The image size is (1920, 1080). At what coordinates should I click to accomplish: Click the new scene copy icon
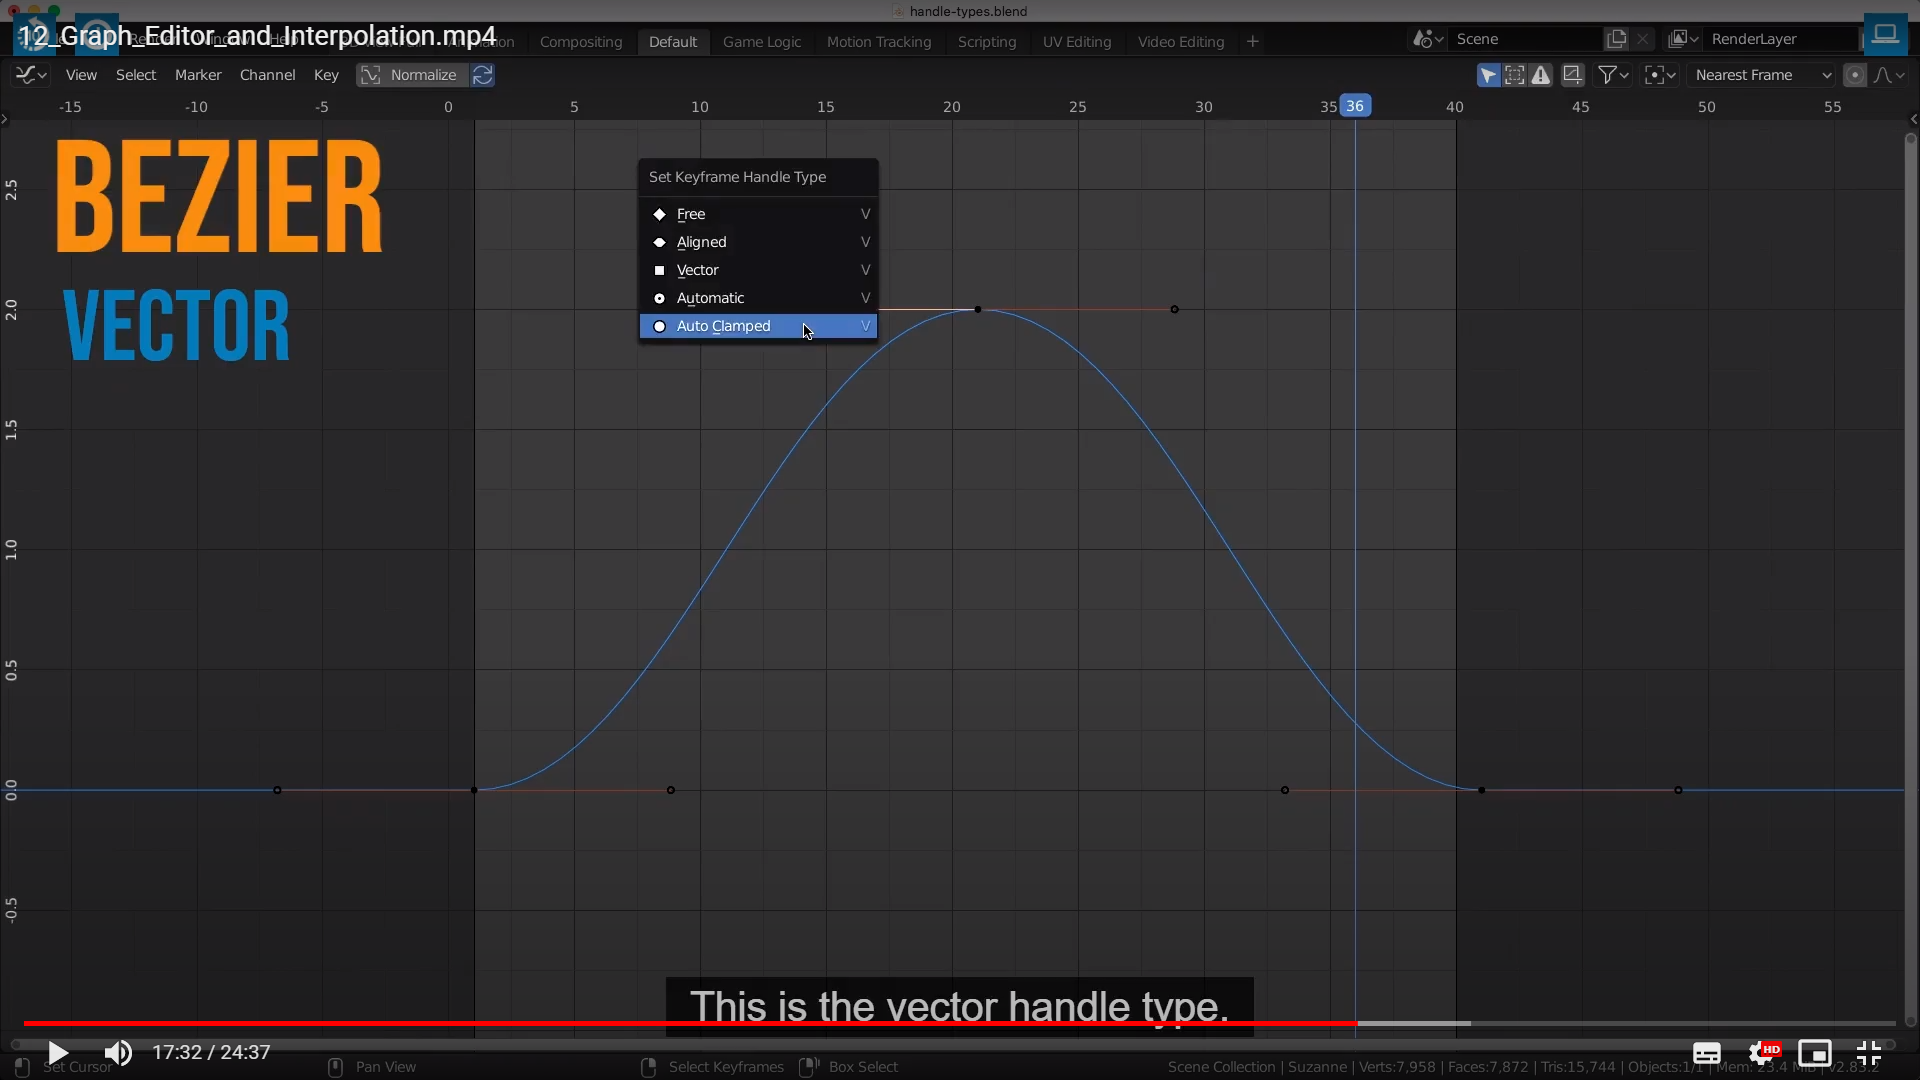[1616, 39]
